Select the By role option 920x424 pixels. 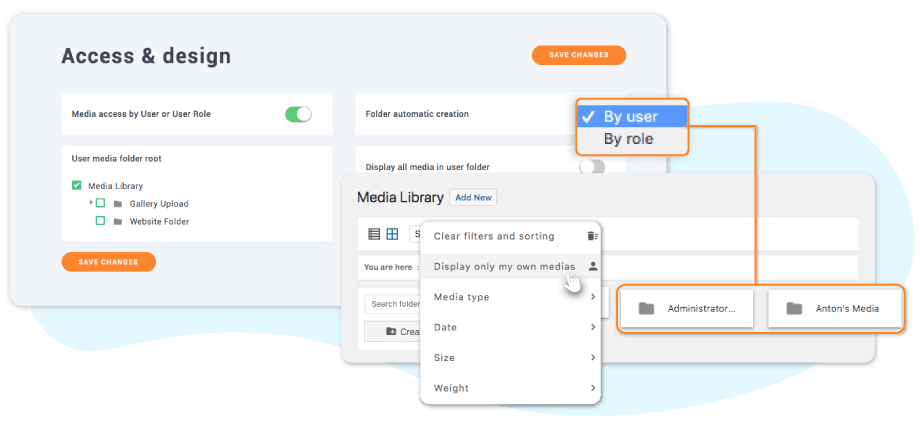(628, 139)
